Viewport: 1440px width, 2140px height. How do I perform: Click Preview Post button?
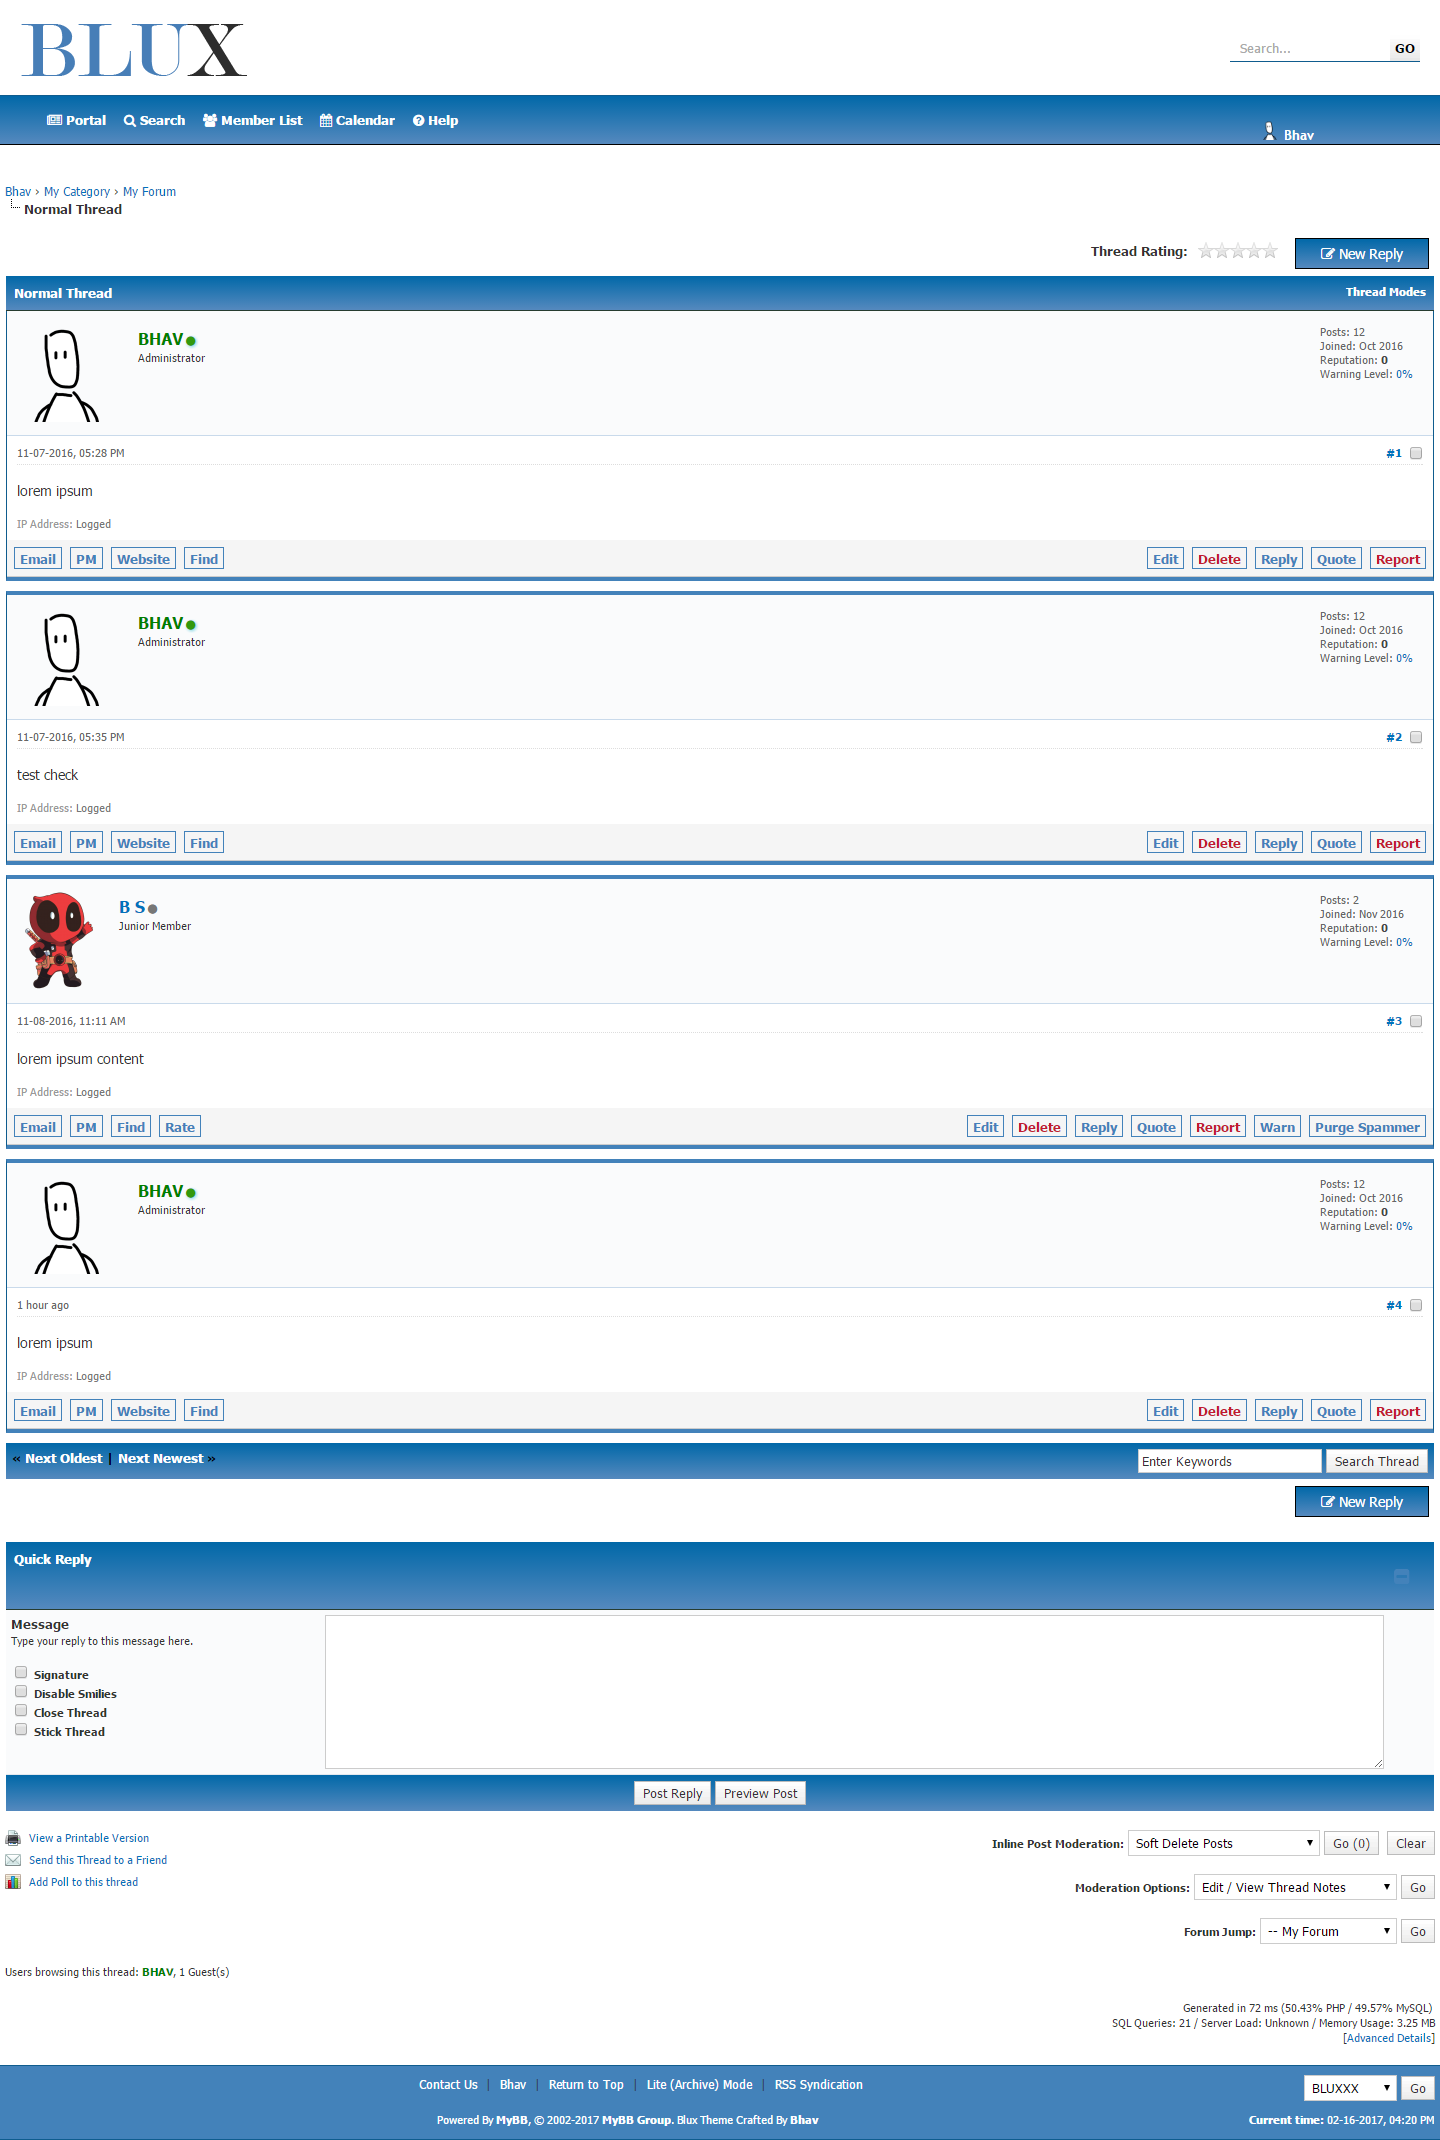[760, 1793]
